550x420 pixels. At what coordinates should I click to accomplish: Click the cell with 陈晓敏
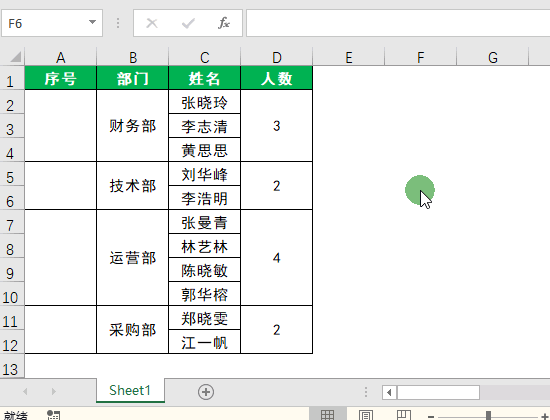point(204,270)
